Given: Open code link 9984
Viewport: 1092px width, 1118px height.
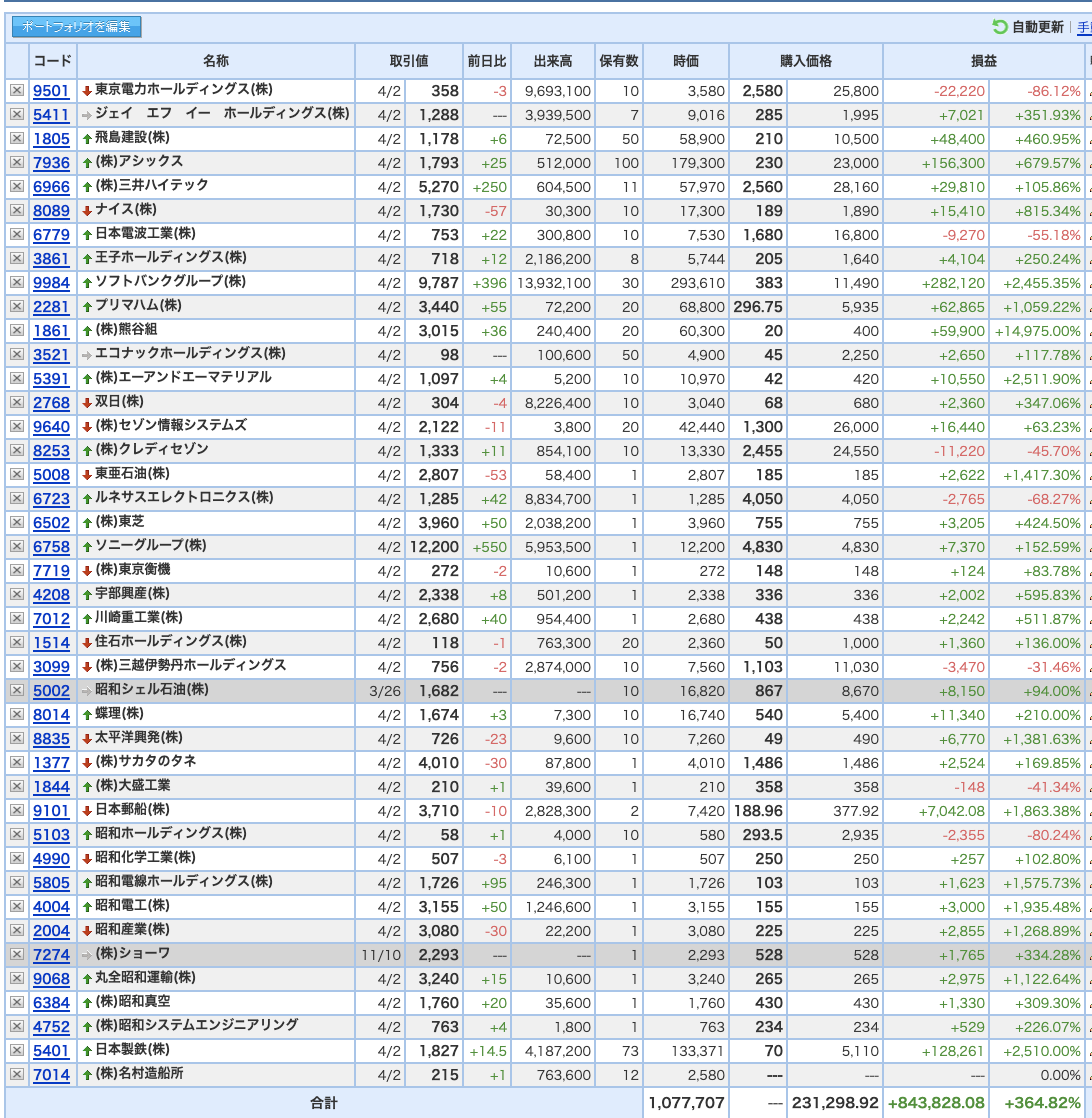Looking at the screenshot, I should tap(51, 282).
